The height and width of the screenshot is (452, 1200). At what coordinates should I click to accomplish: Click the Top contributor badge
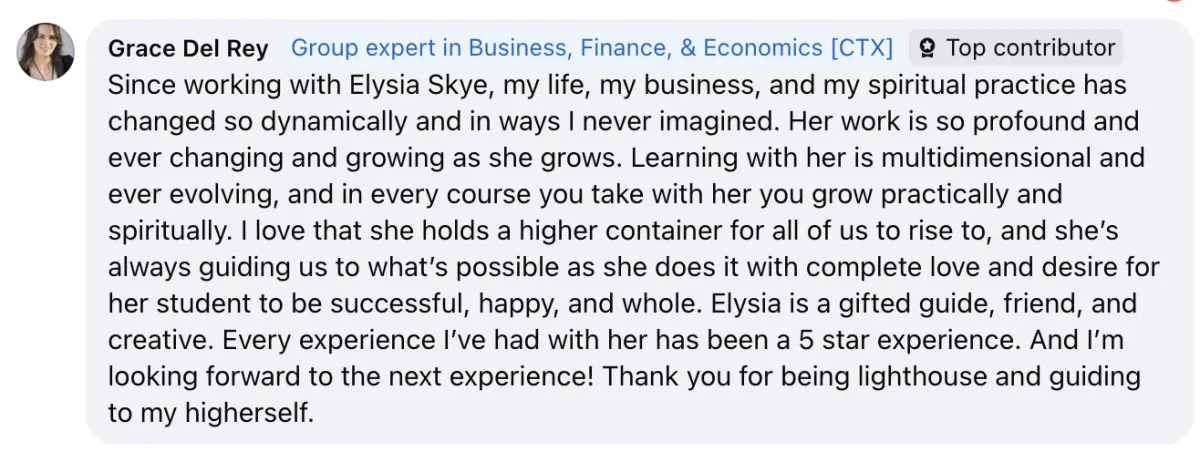coord(1017,48)
